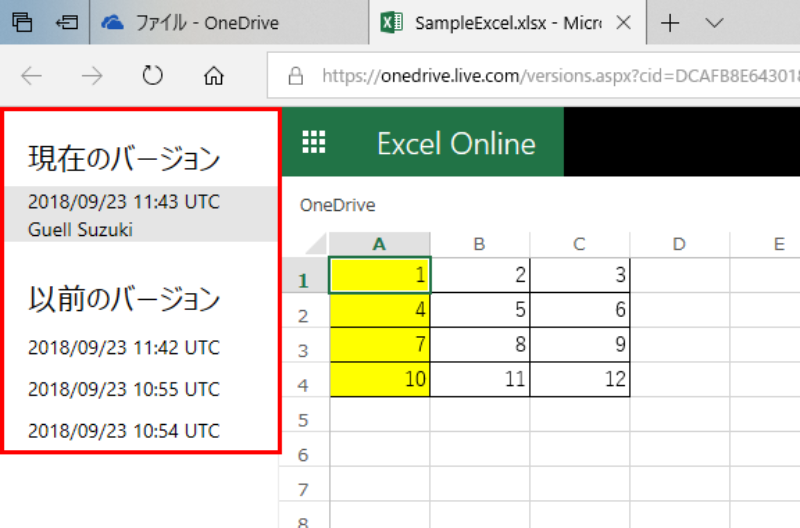
Task: Open previous version from 10:55 UTC
Action: [124, 389]
